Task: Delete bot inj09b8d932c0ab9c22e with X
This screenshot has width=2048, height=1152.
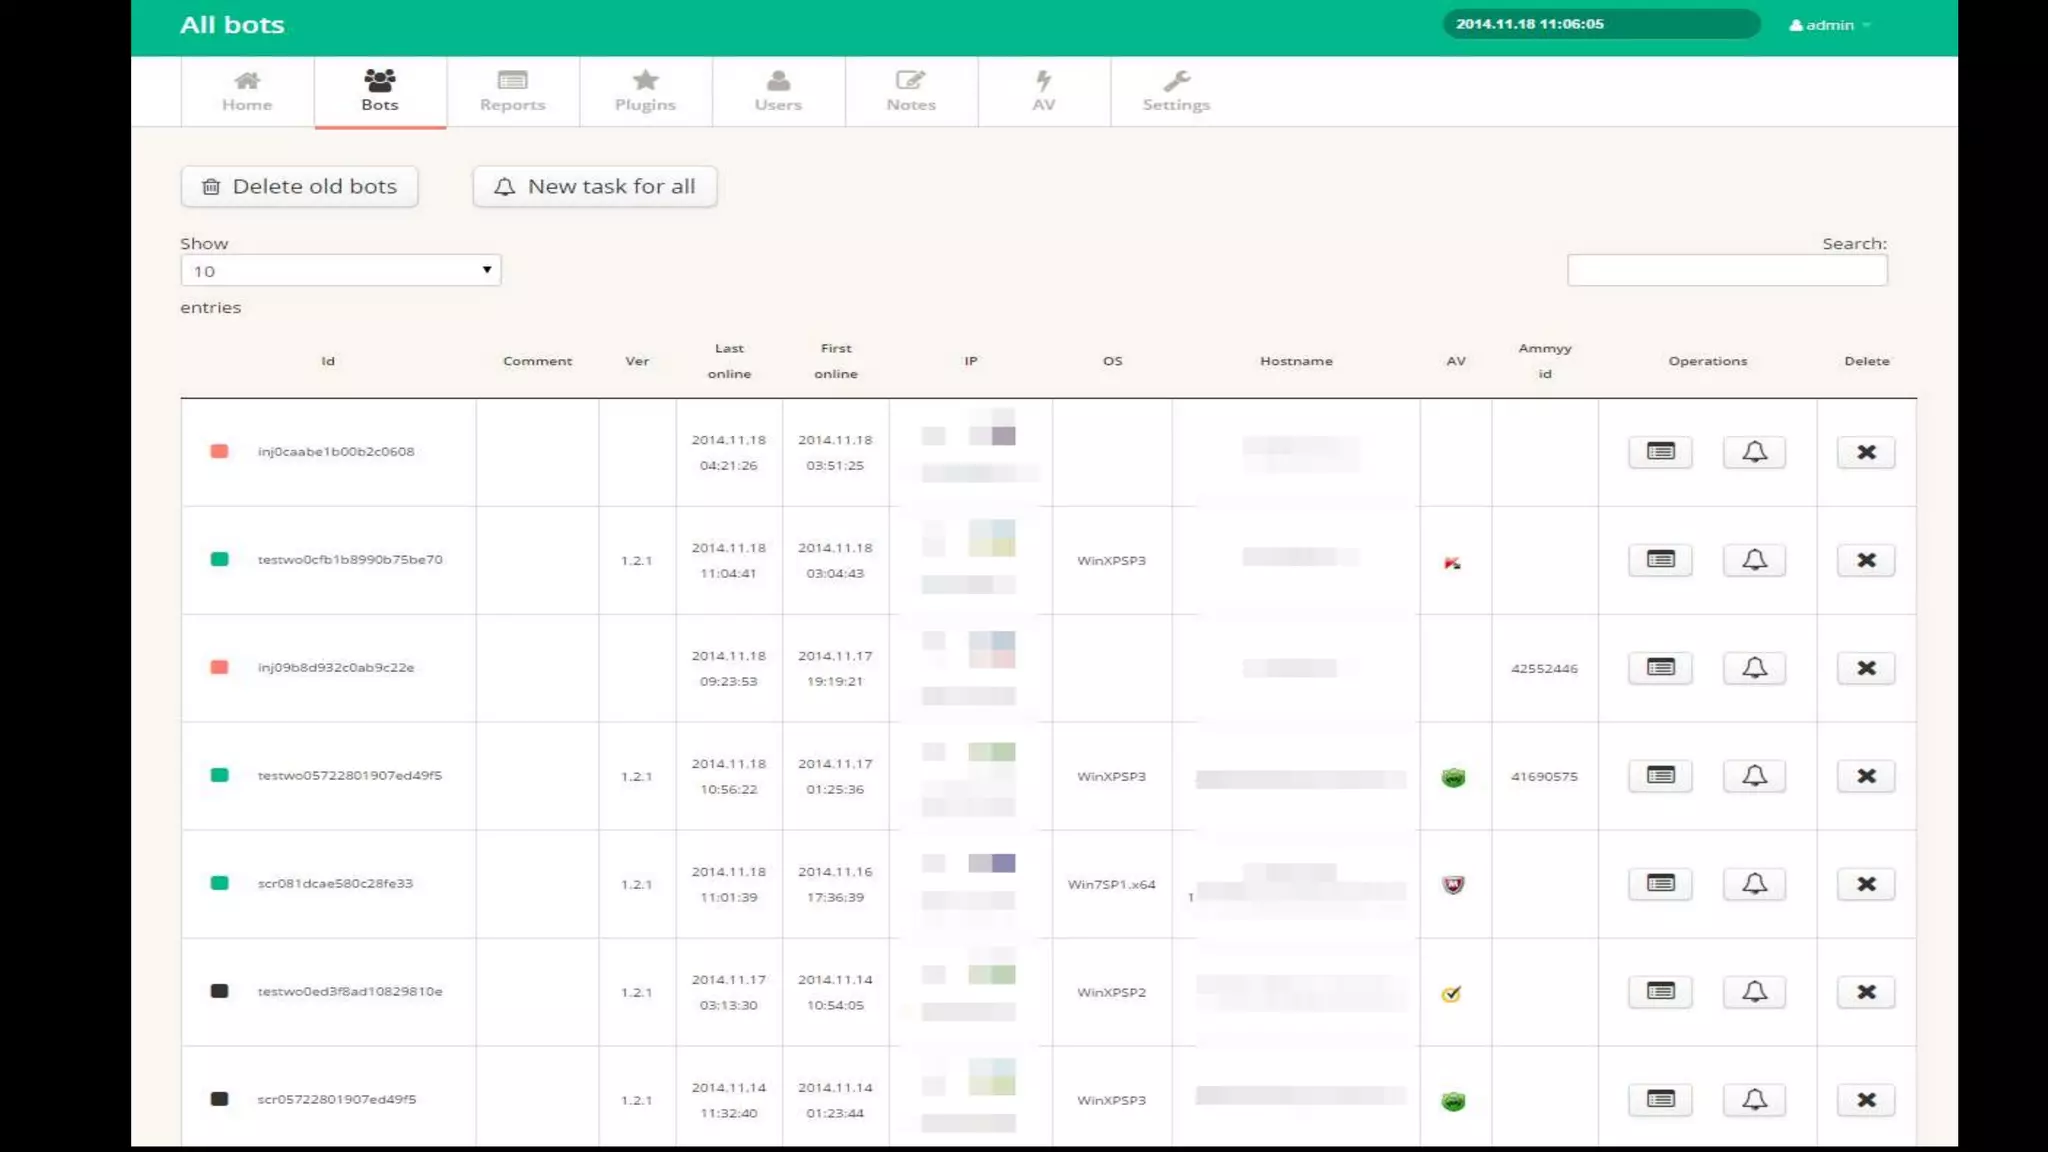Action: click(x=1866, y=668)
